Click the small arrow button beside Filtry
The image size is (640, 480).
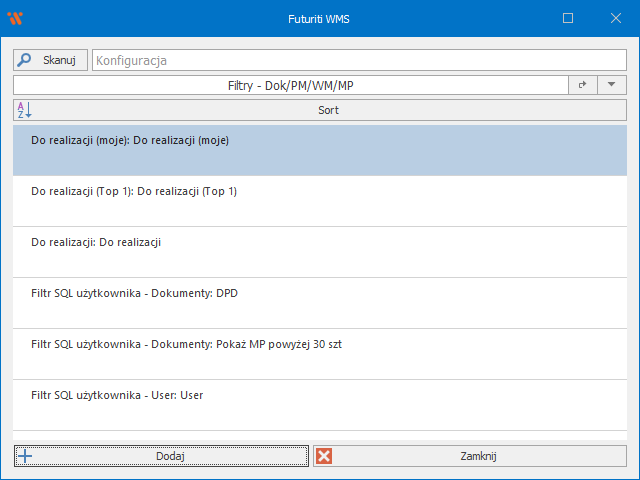pyautogui.click(x=582, y=86)
